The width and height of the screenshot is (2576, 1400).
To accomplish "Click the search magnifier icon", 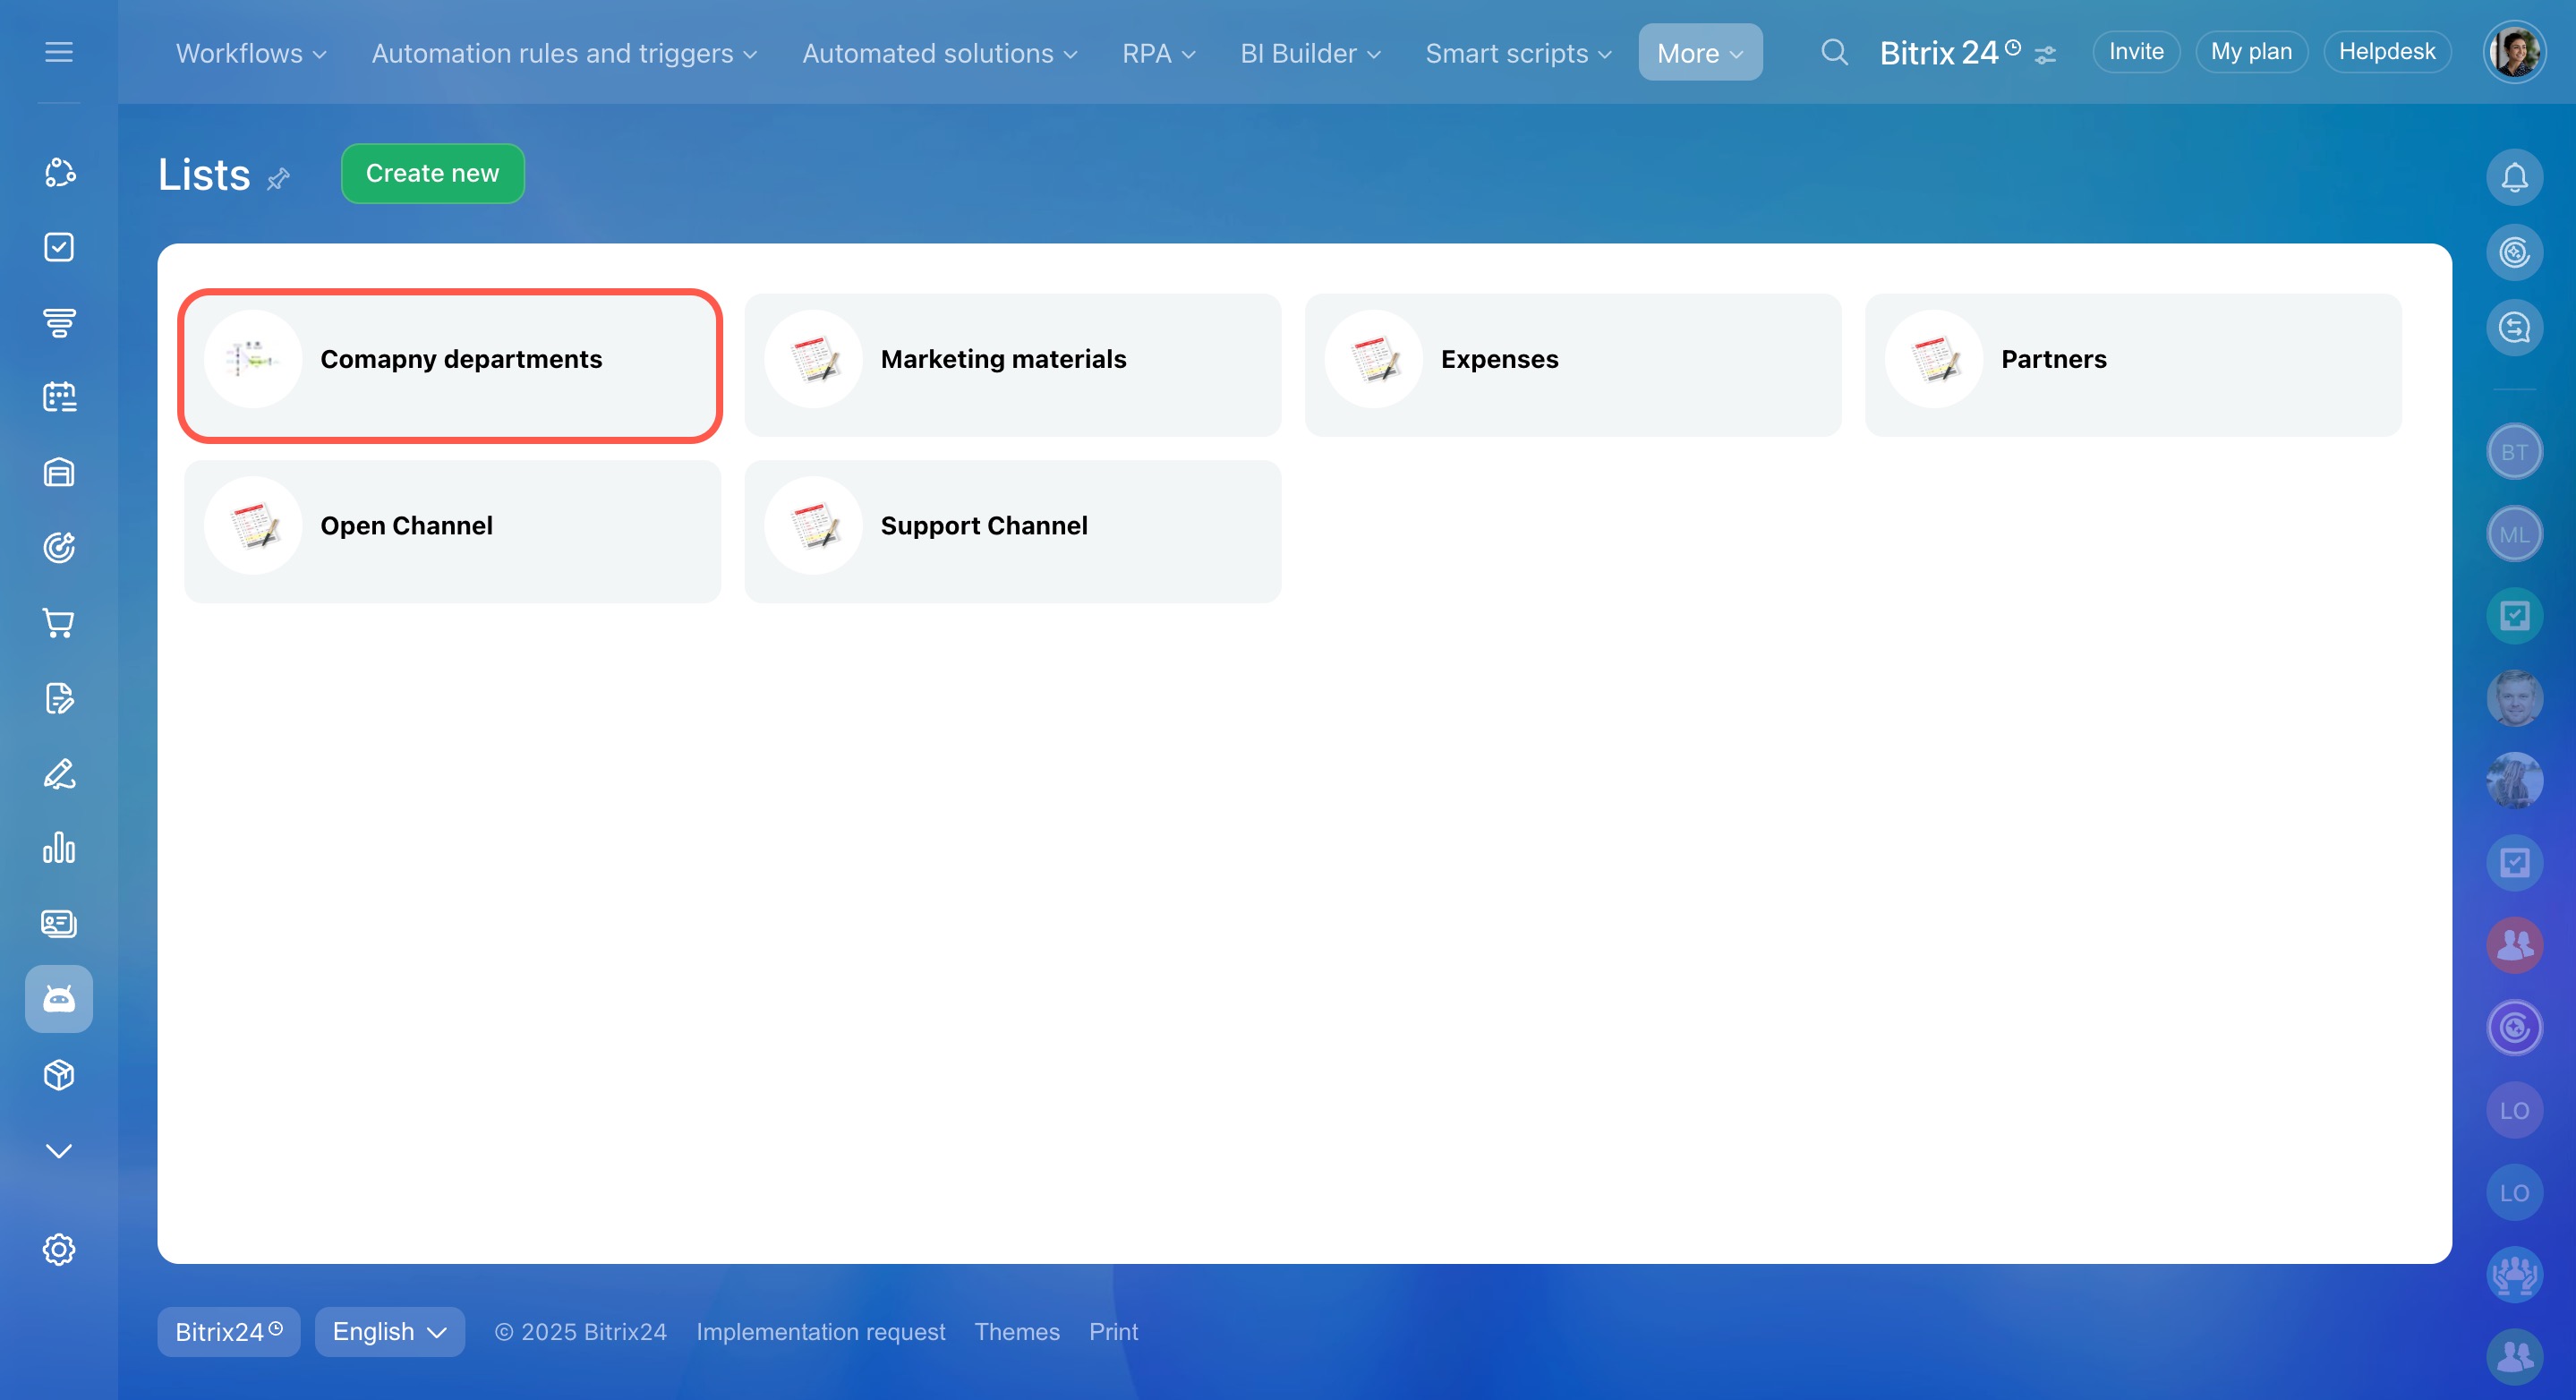I will (x=1834, y=52).
